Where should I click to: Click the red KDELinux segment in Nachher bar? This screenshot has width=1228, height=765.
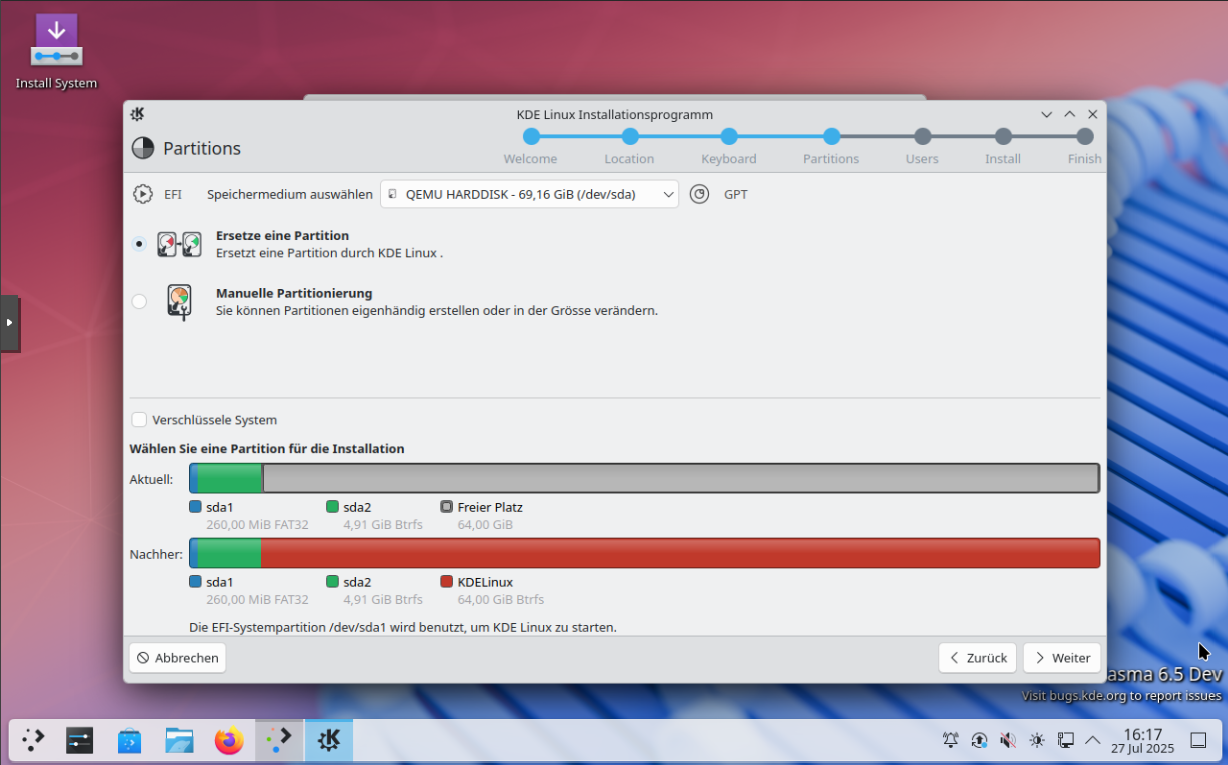click(680, 553)
